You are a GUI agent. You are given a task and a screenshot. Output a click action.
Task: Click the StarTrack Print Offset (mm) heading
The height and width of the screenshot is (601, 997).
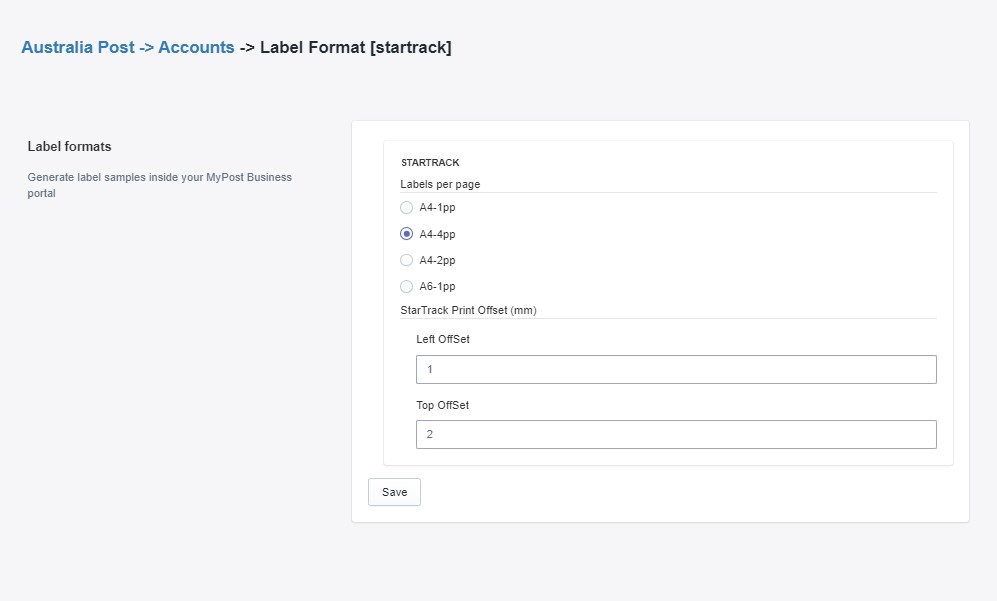coord(469,310)
